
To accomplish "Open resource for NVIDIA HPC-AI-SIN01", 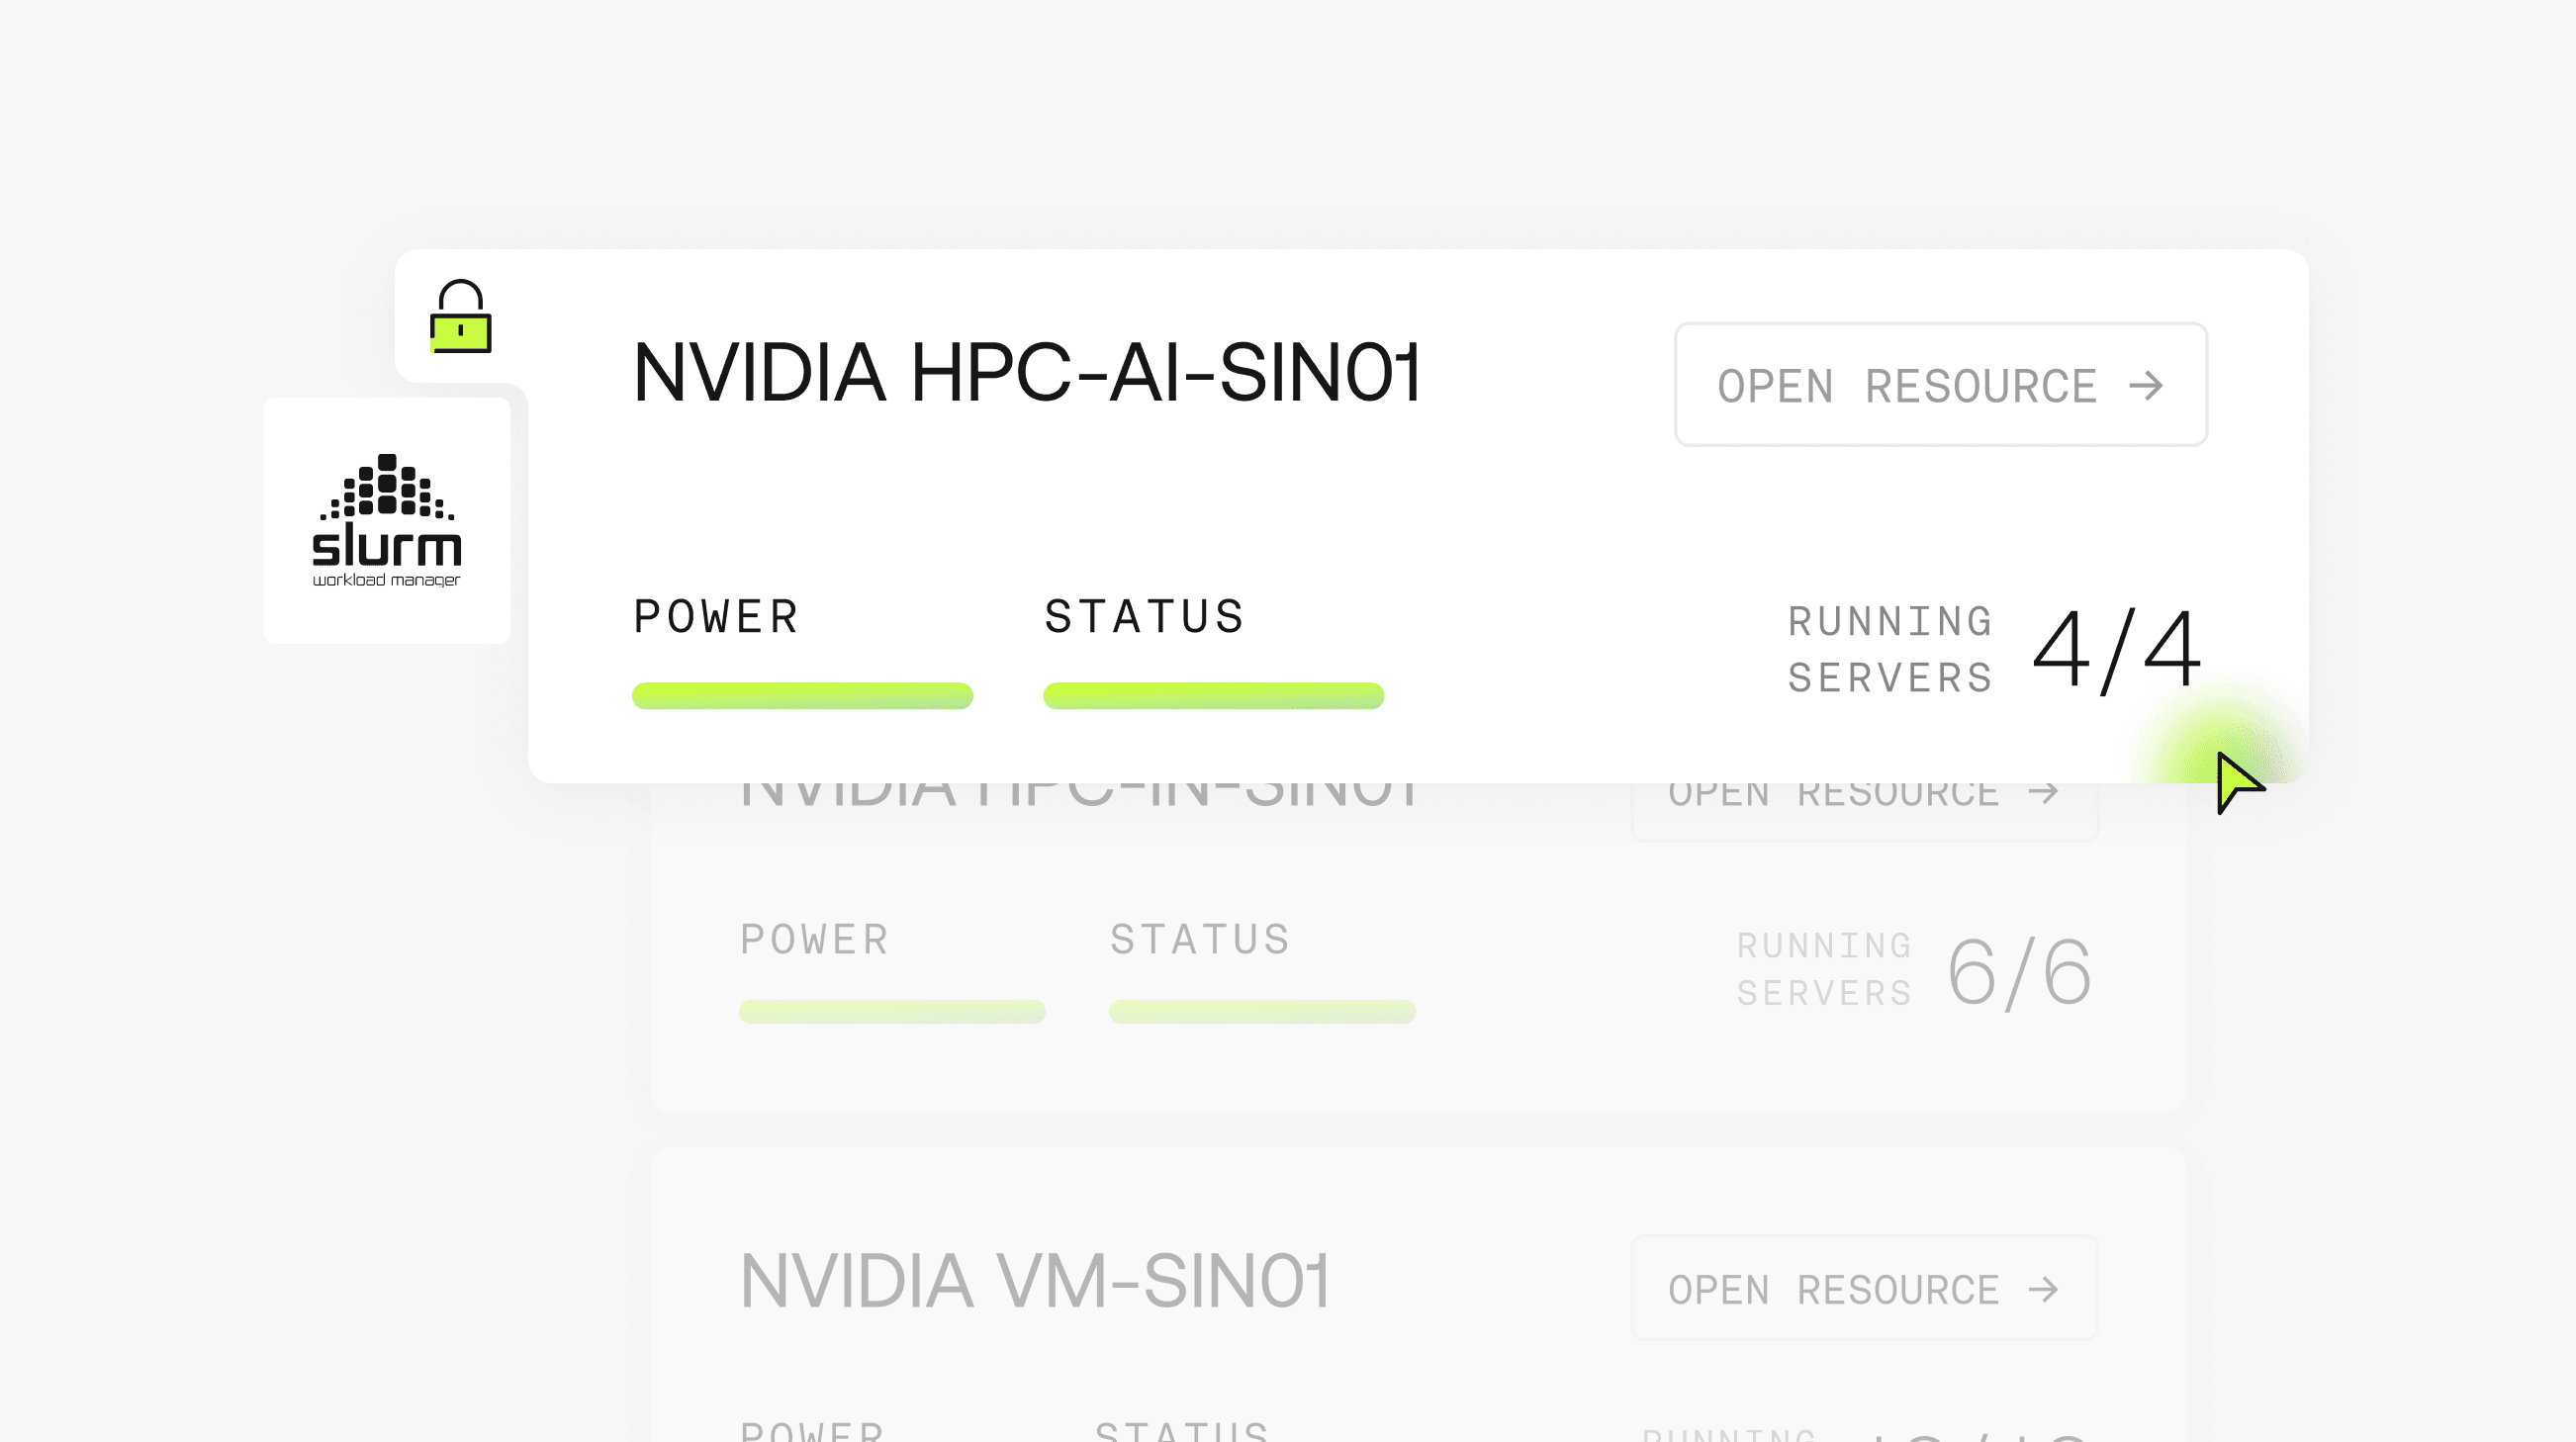I will [x=1939, y=385].
